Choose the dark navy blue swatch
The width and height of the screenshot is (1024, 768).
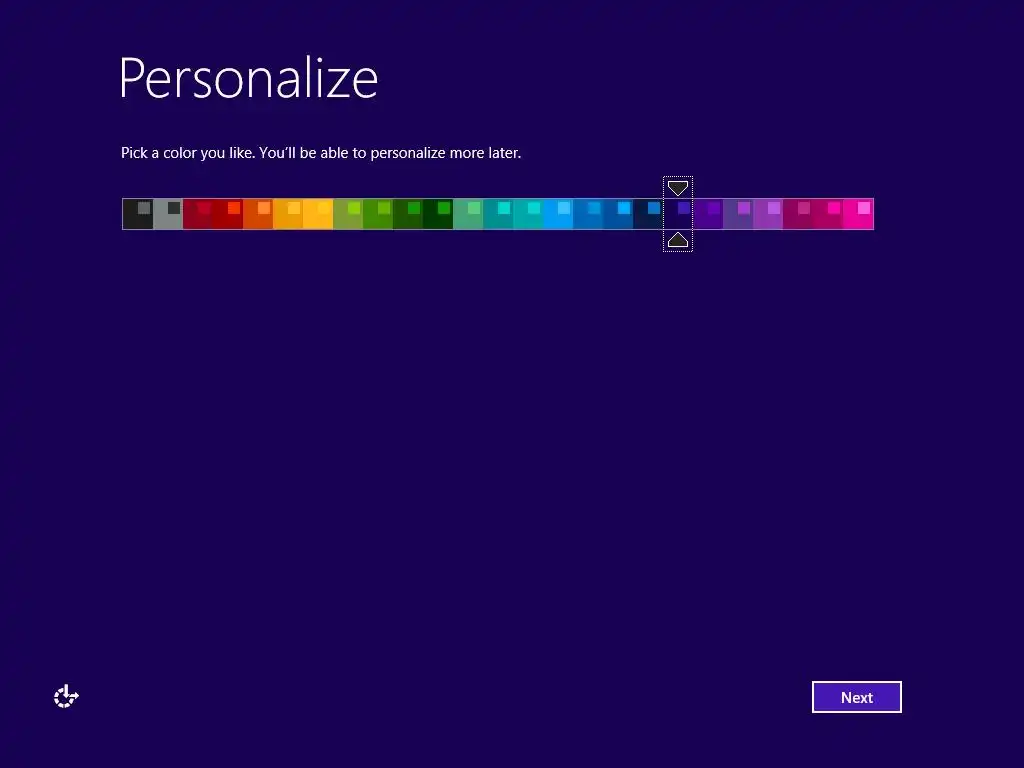pos(648,214)
